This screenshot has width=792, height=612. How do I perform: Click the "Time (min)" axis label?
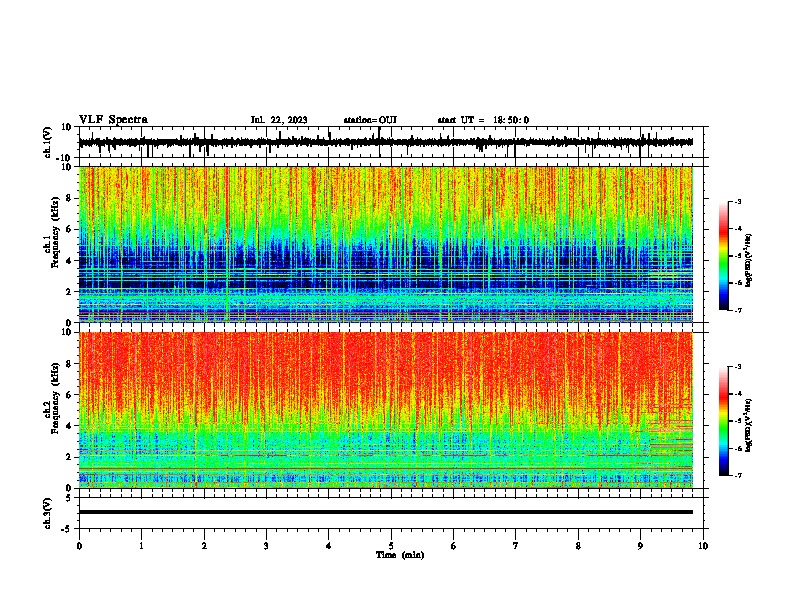coord(400,555)
